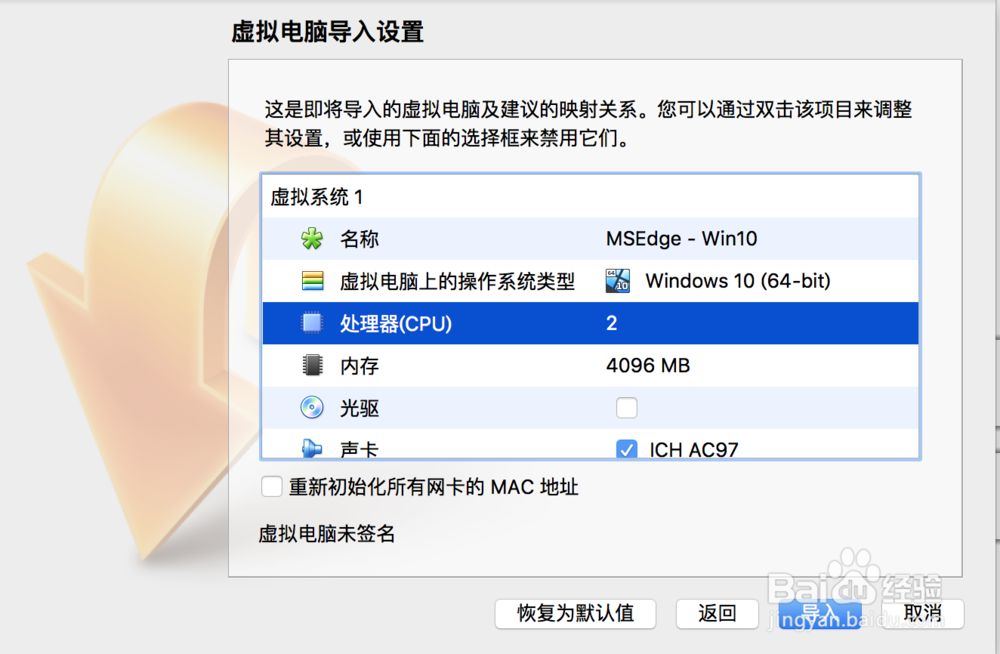Viewport: 1000px width, 654px height.
Task: Click the optical disc drive icon
Action: click(312, 407)
